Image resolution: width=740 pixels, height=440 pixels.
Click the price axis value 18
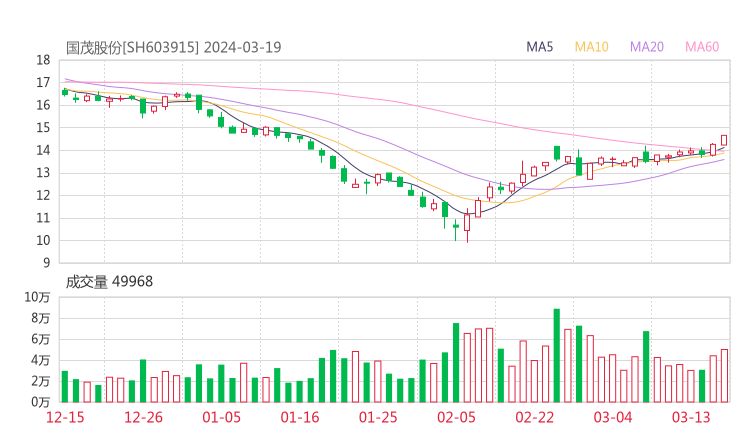pyautogui.click(x=43, y=60)
